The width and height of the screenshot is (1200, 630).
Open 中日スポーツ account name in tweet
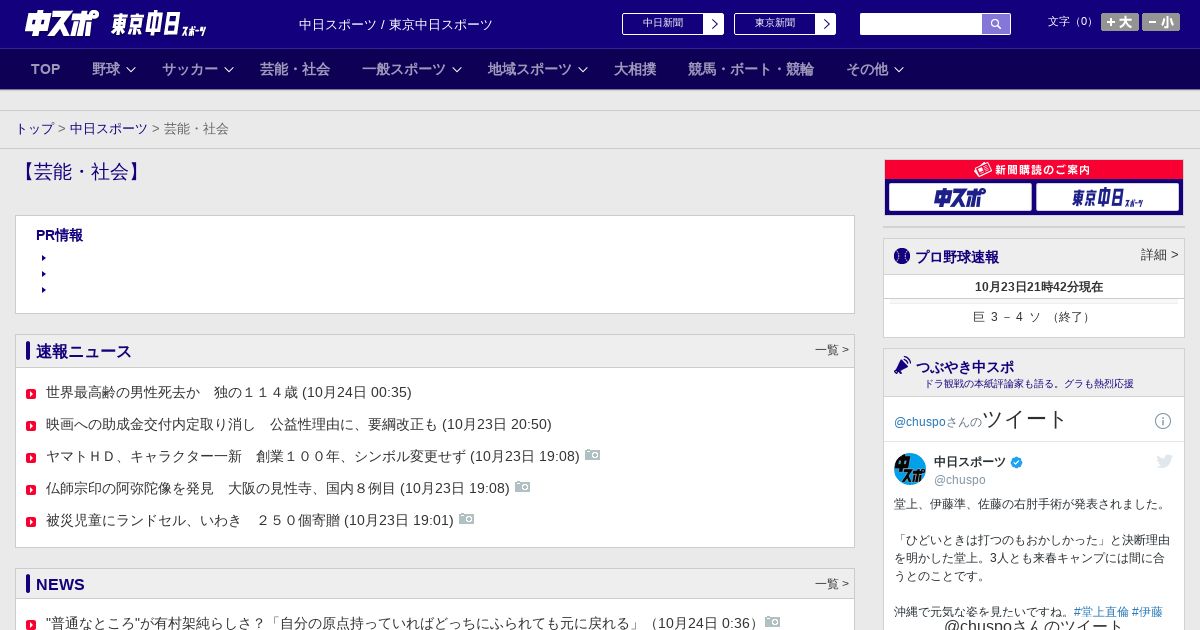[x=970, y=462]
